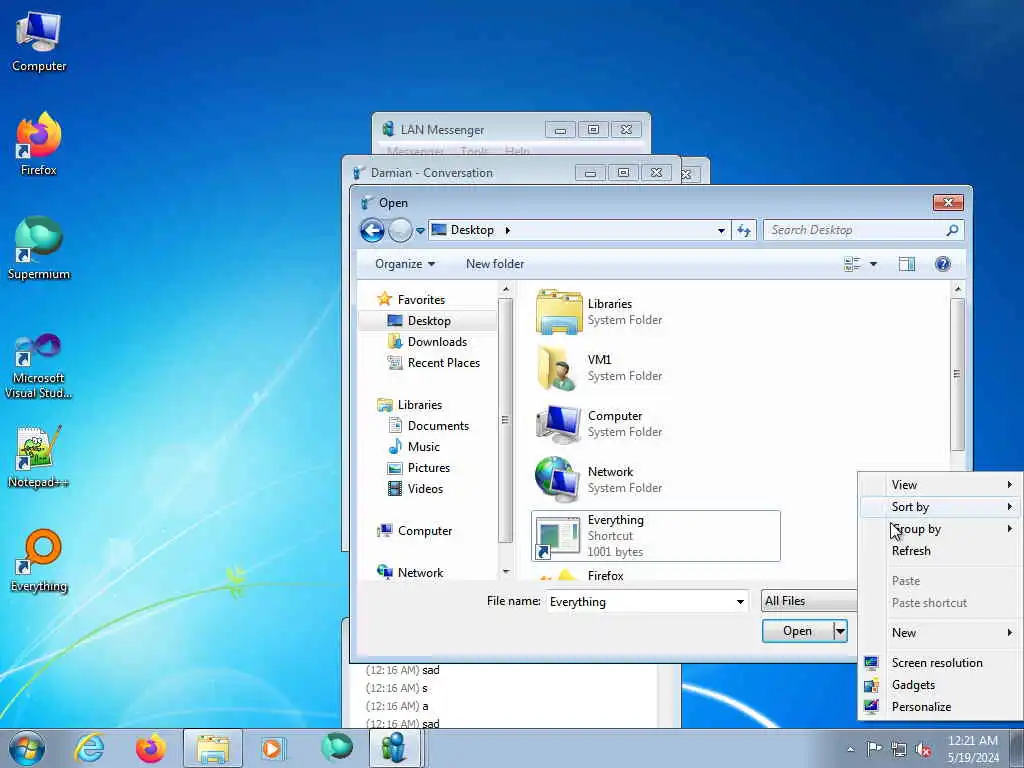This screenshot has height=768, width=1024.
Task: Open Help in the Open dialog
Action: pyautogui.click(x=942, y=264)
